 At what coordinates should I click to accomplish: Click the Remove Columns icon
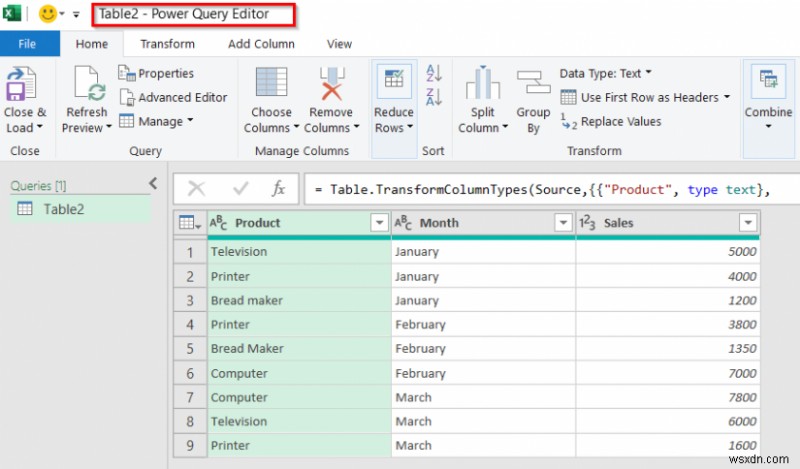click(x=332, y=84)
